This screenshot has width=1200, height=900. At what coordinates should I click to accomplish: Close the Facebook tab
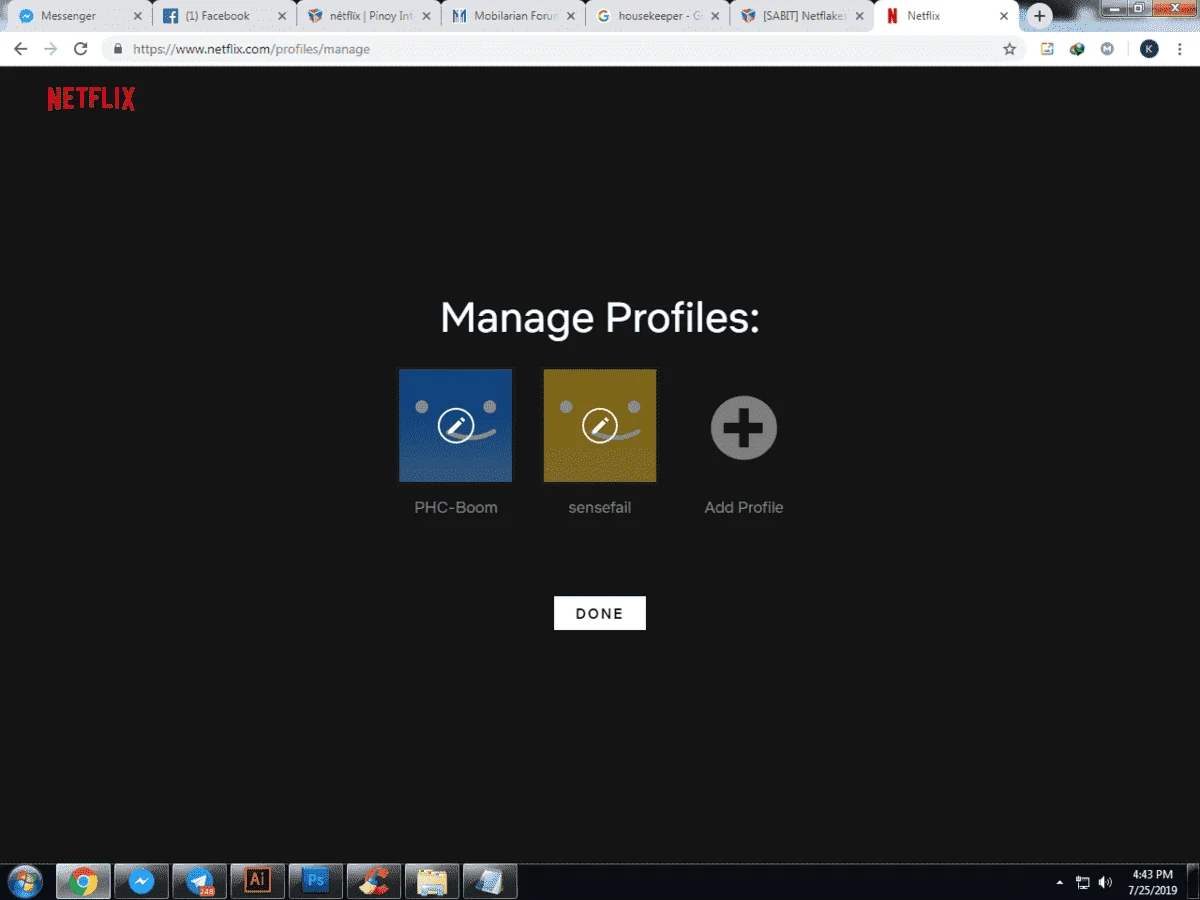click(282, 16)
